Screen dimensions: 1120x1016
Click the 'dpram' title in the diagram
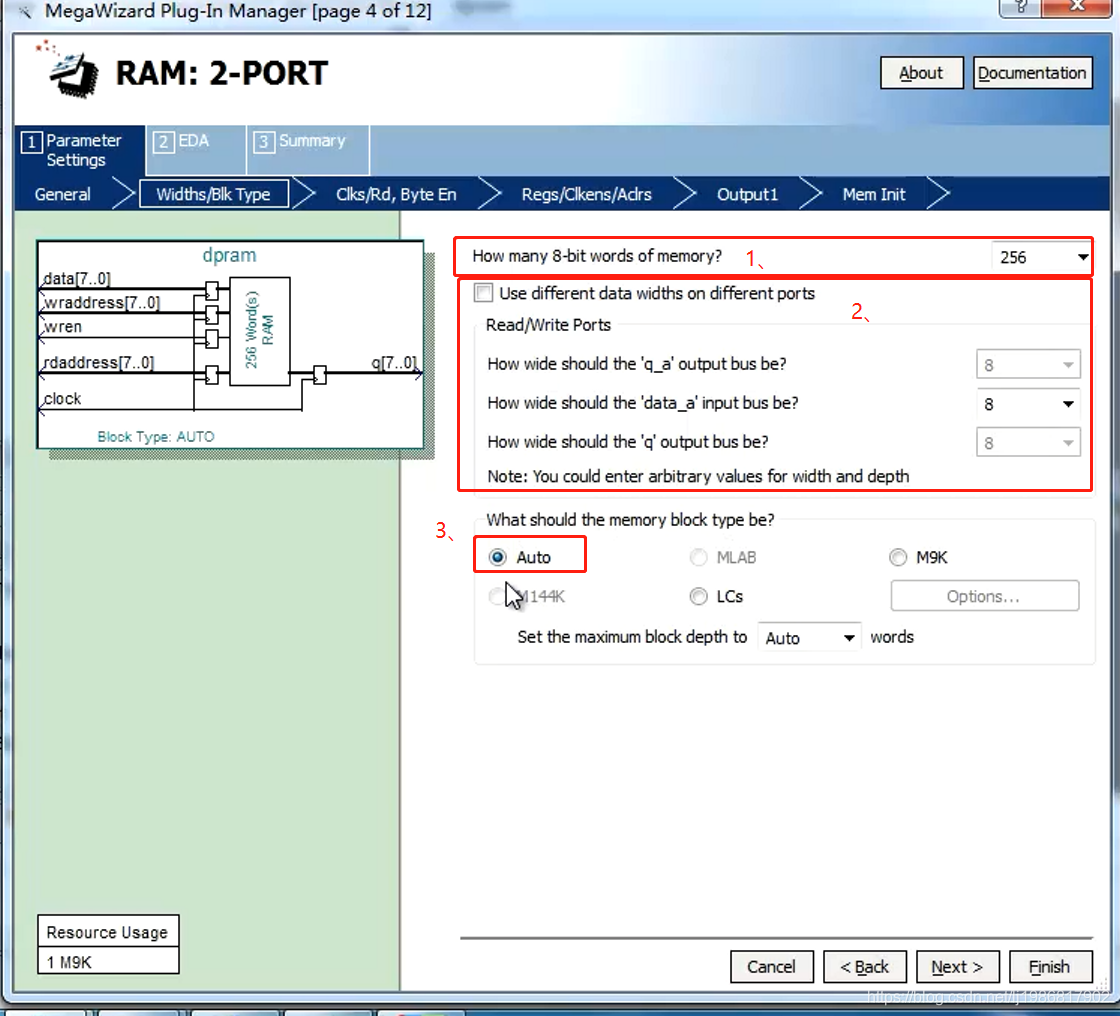(229, 255)
